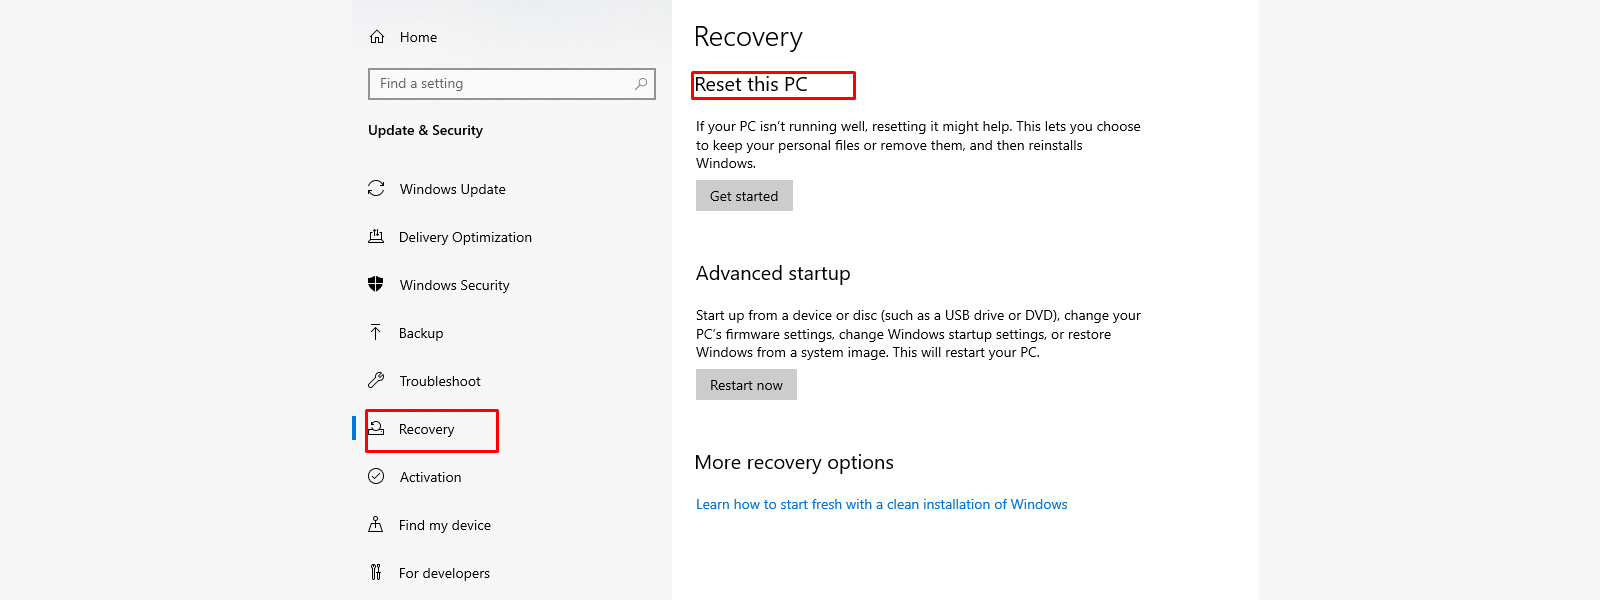
Task: Open the Windows Update section
Action: coord(452,189)
